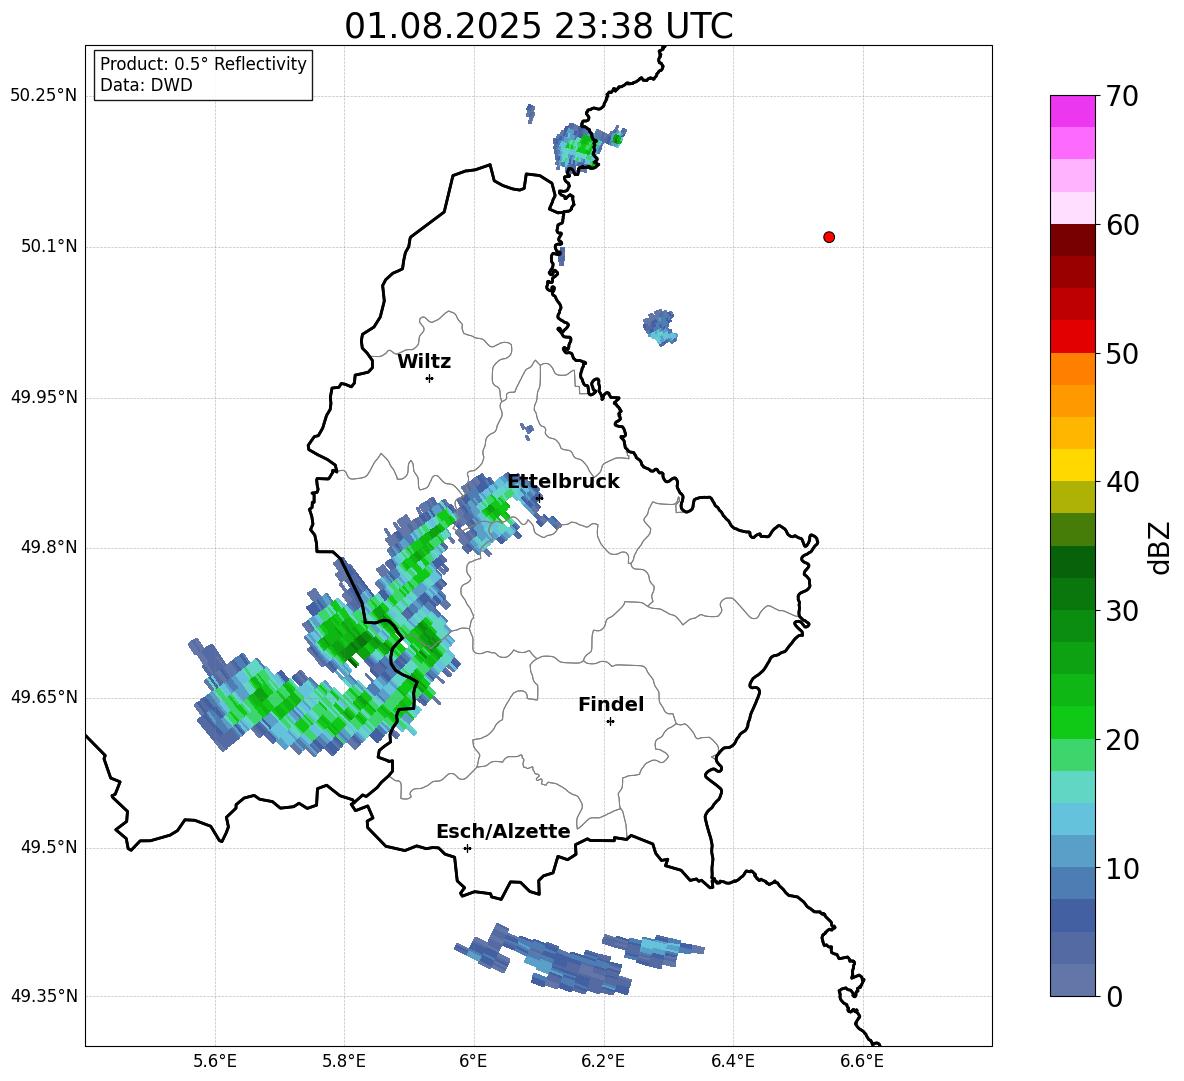Click the 6.4°E longitude label

(x=732, y=1061)
